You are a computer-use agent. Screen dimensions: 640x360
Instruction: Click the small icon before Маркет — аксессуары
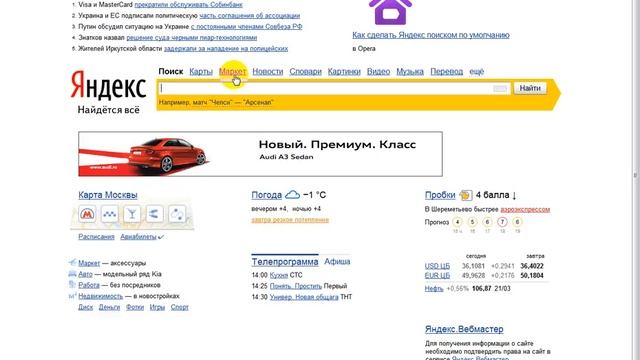72,262
